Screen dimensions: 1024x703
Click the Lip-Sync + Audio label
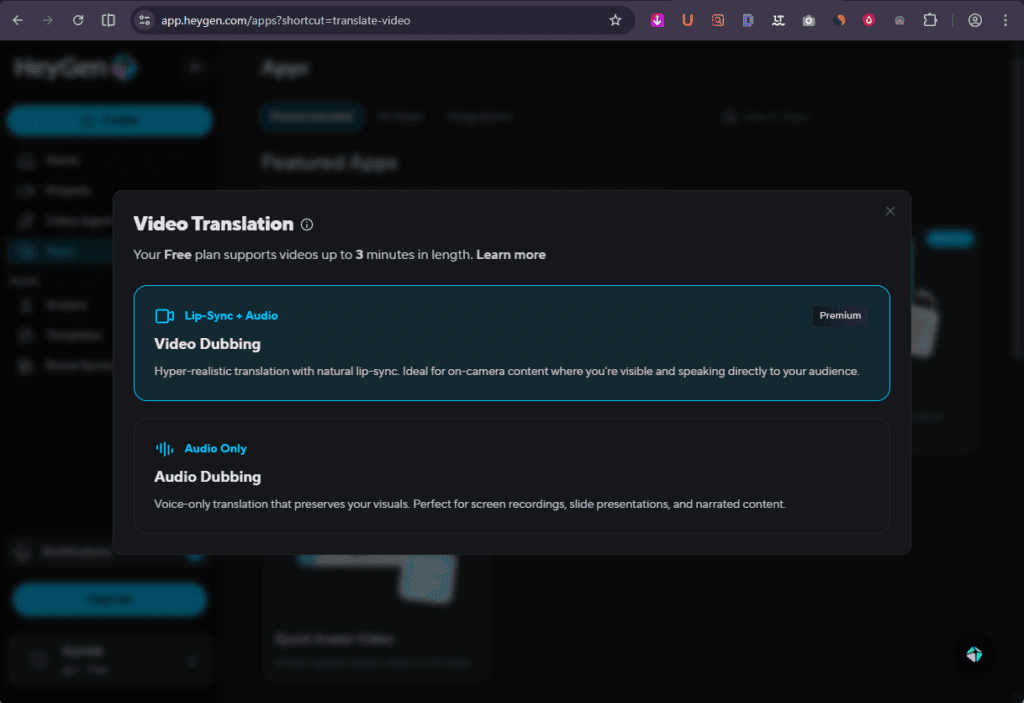tap(231, 316)
